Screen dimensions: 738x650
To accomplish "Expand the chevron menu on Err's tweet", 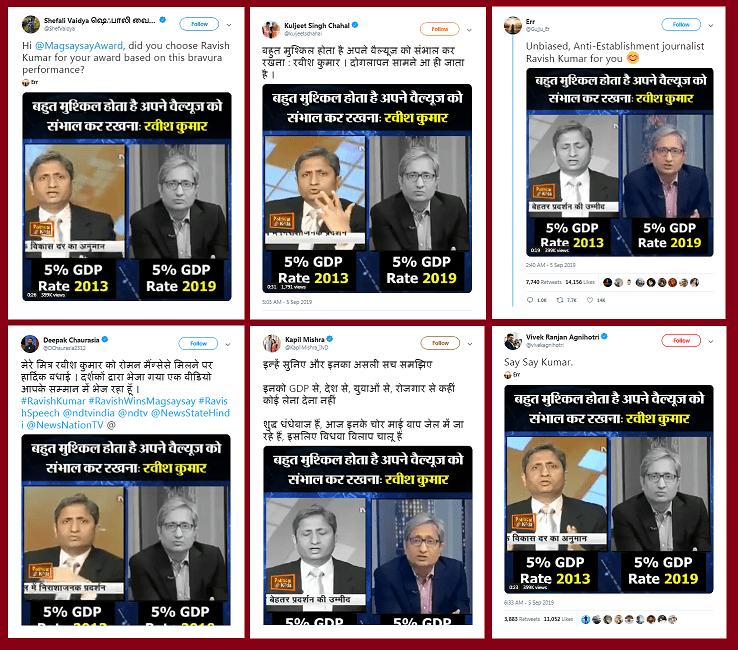I will tap(711, 25).
